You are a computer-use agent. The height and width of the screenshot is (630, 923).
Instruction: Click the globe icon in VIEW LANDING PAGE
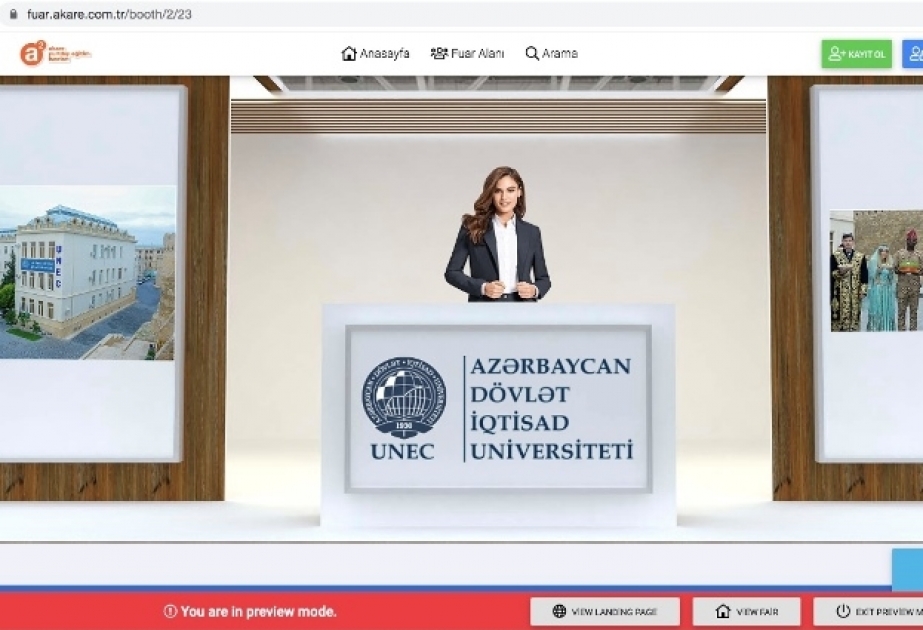tap(559, 612)
